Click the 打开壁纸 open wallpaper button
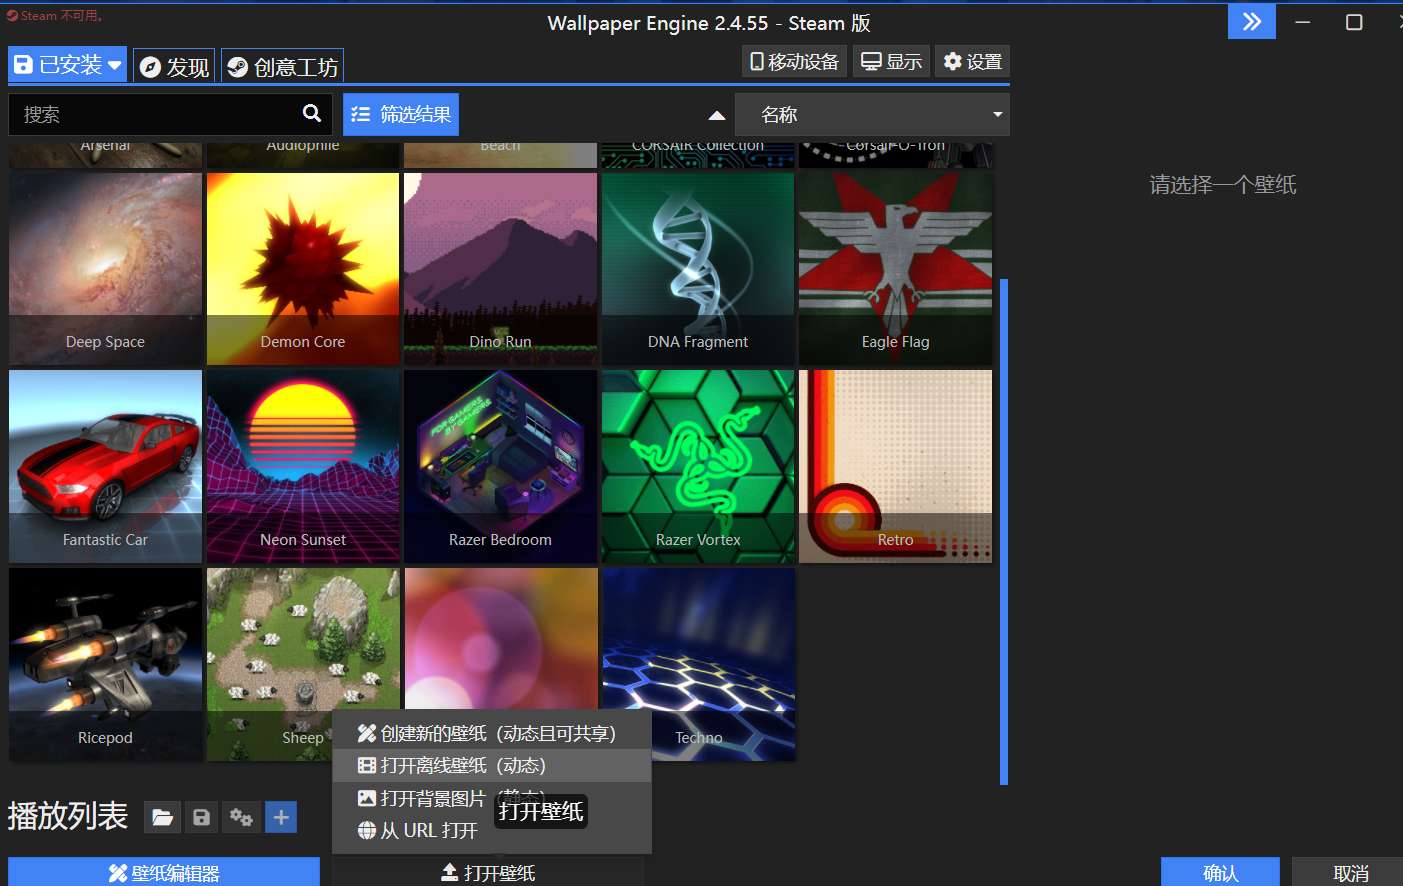Image resolution: width=1403 pixels, height=886 pixels. tap(488, 873)
